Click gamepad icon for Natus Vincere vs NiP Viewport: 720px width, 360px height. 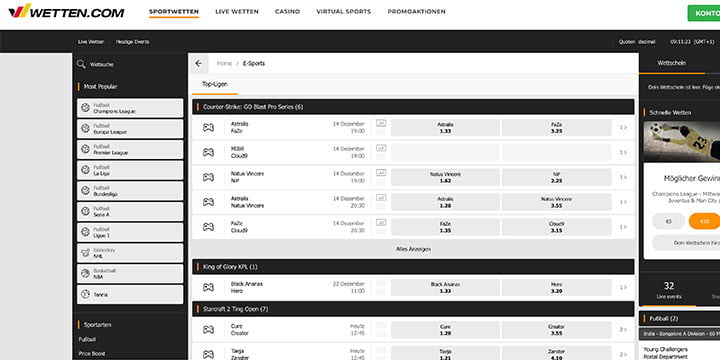208,177
